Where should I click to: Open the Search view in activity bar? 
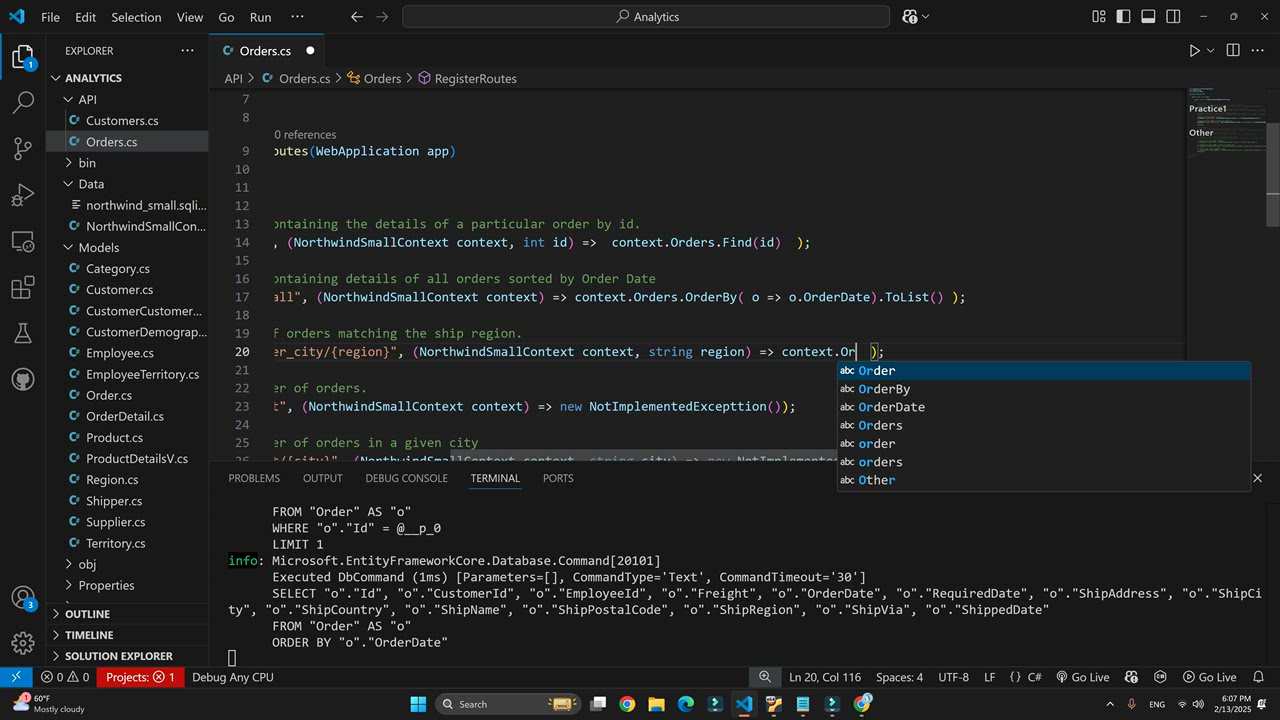[x=23, y=102]
